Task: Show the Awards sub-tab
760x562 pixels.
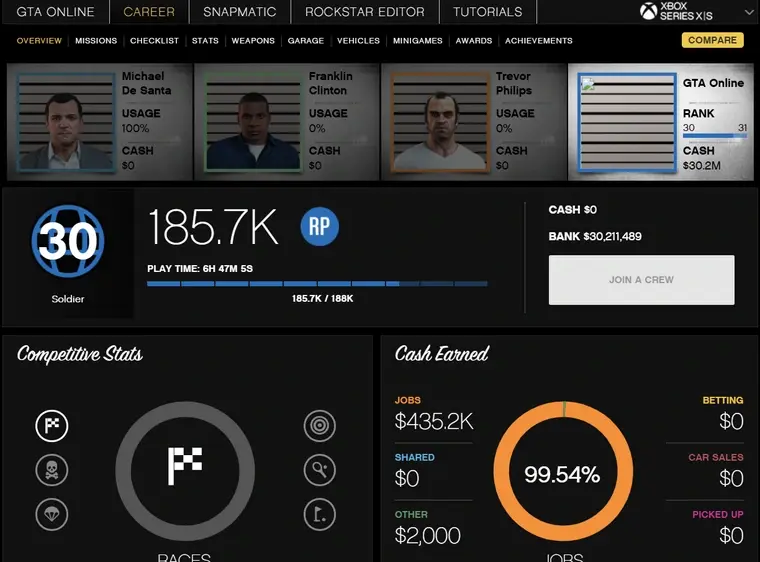Action: (474, 41)
